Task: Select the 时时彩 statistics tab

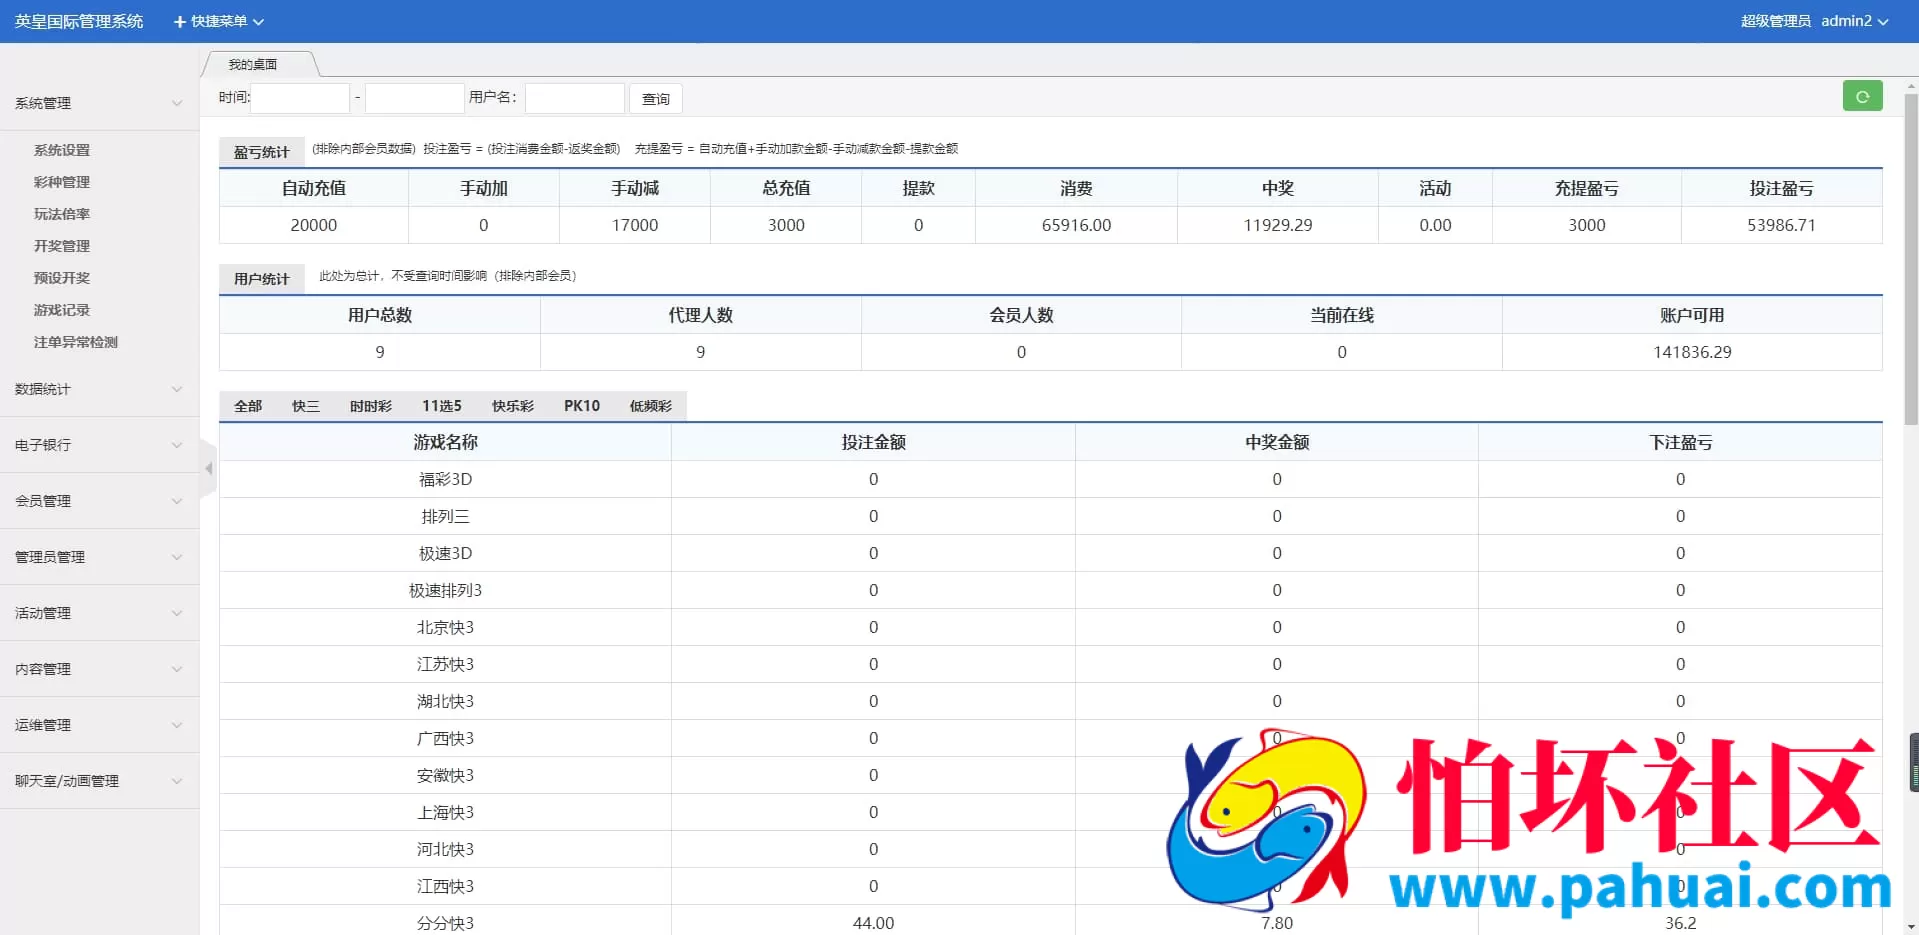Action: click(x=370, y=405)
